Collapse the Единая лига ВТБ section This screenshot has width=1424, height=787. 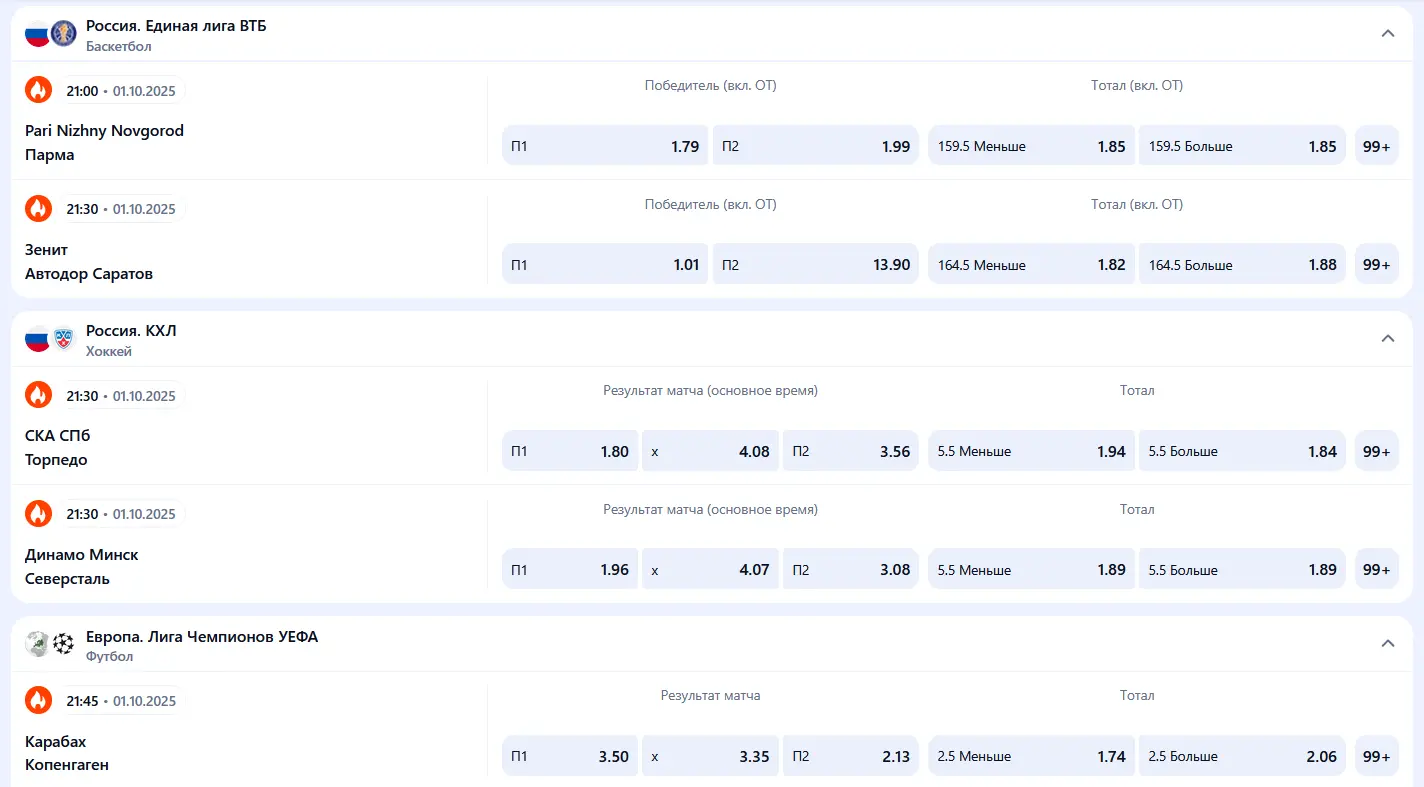[x=1387, y=33]
